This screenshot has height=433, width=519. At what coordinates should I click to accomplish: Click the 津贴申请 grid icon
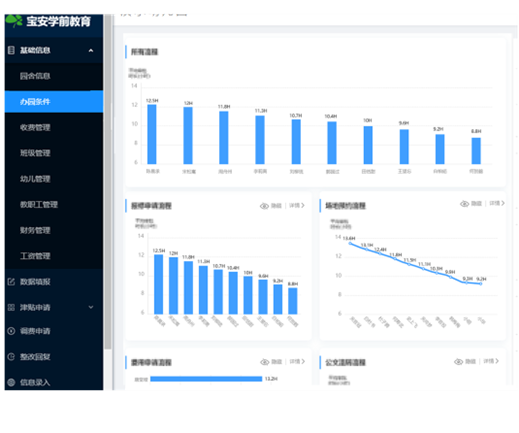[11, 307]
